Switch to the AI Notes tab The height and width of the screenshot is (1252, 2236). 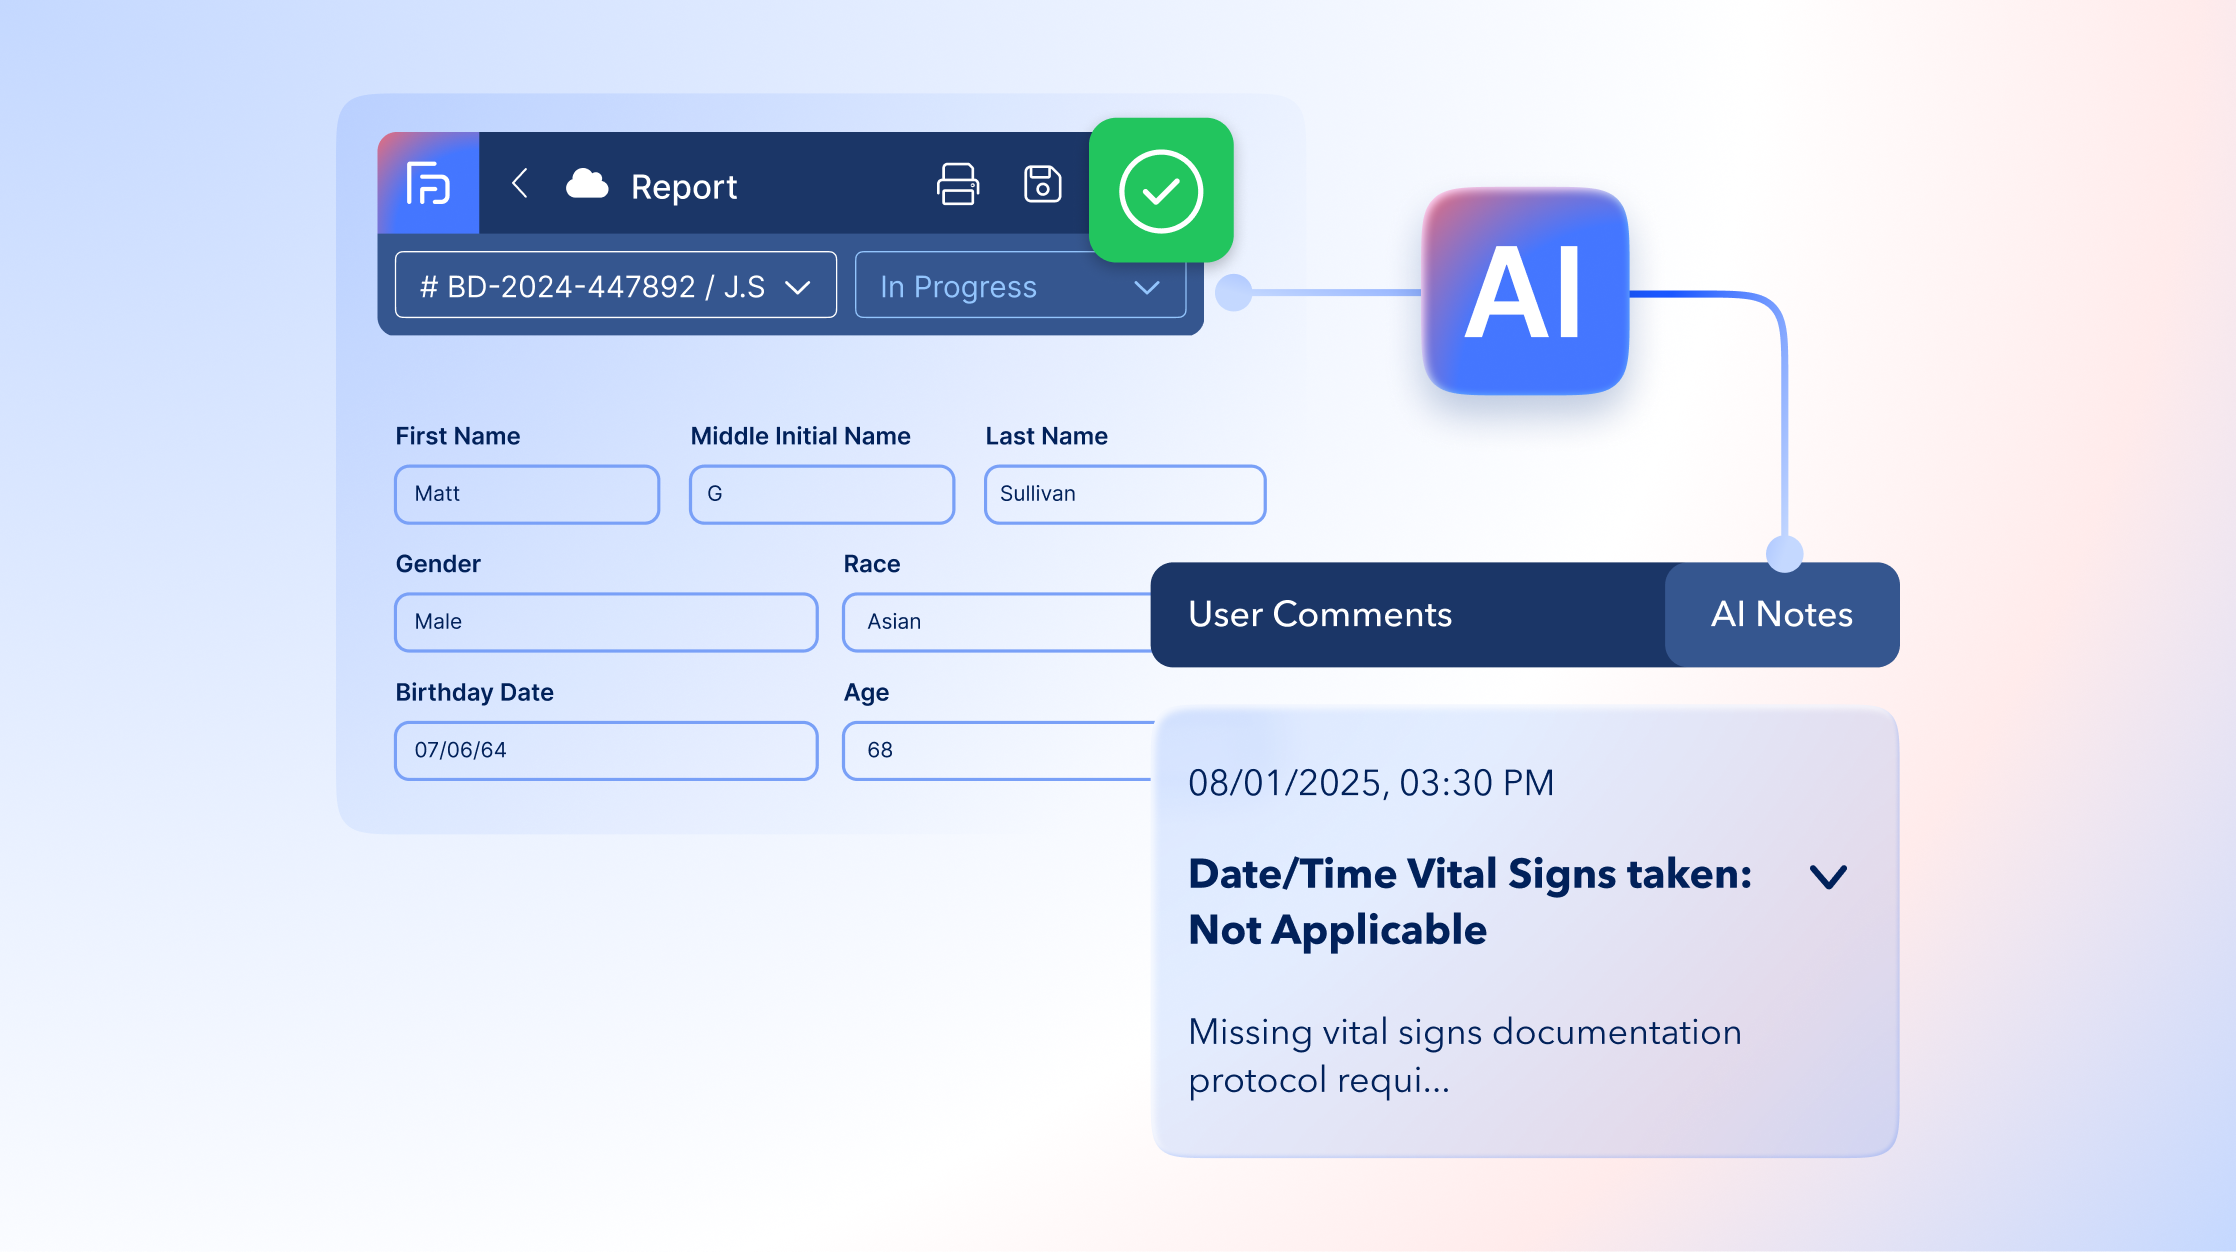(1781, 615)
